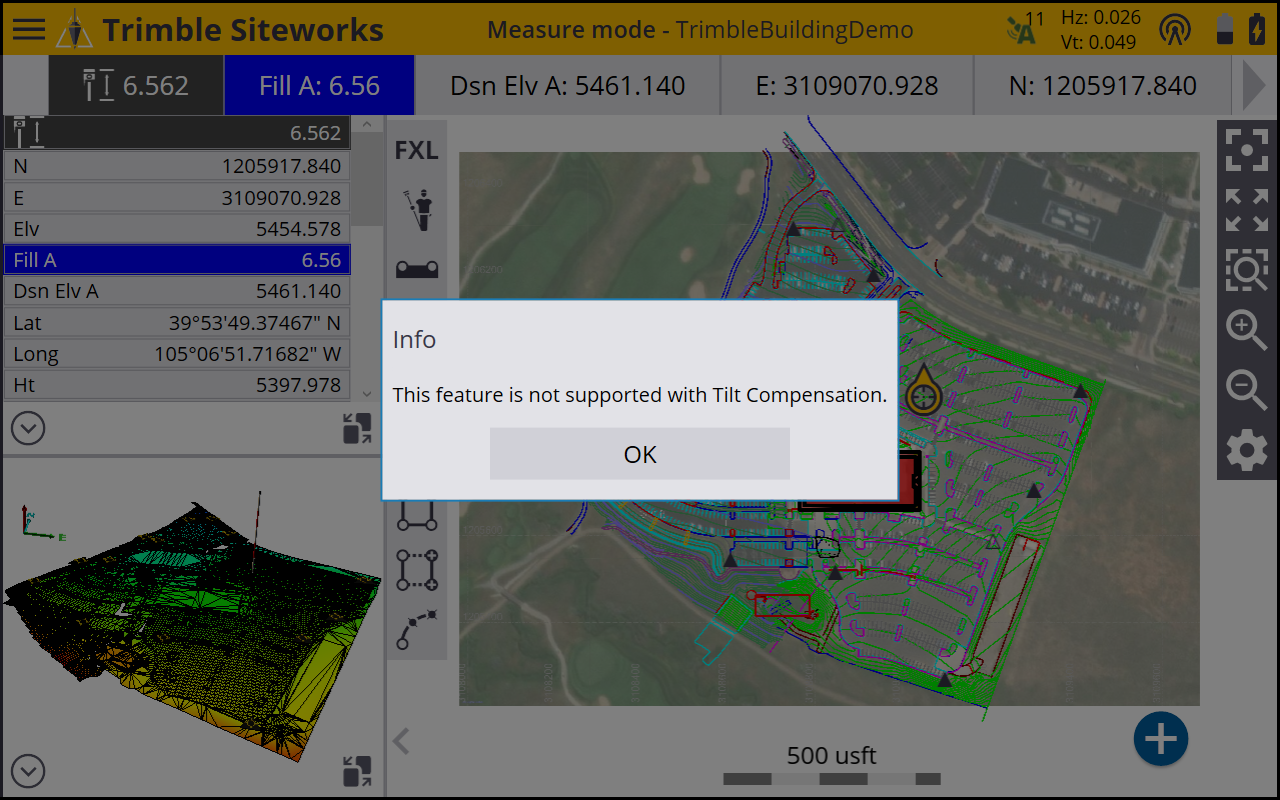Collapse the side panel with left chevron
Screen dimensions: 1280x800
click(x=401, y=741)
